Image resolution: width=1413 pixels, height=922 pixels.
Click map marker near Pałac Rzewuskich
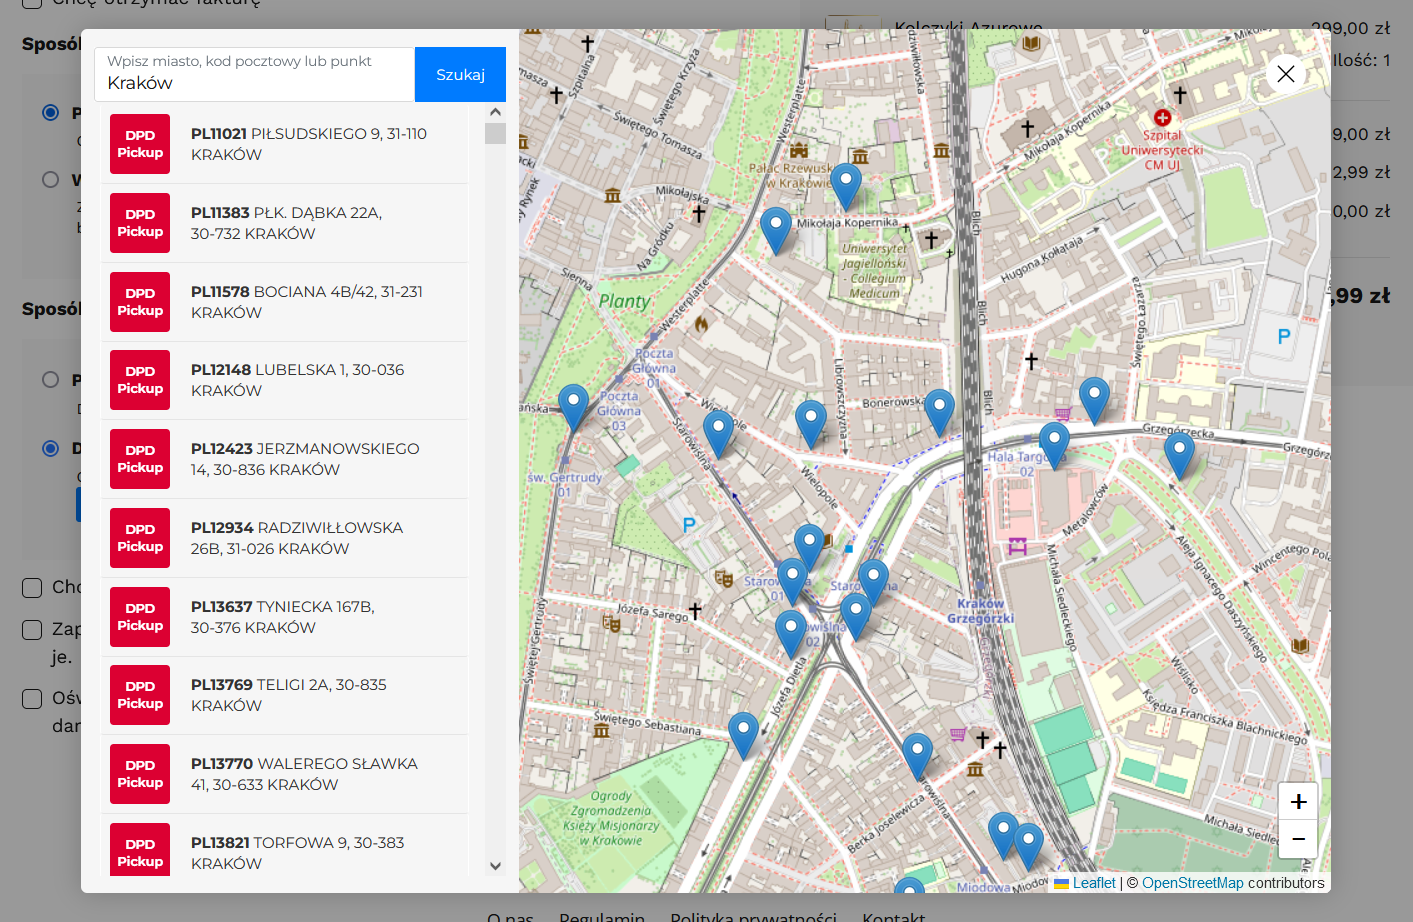846,186
